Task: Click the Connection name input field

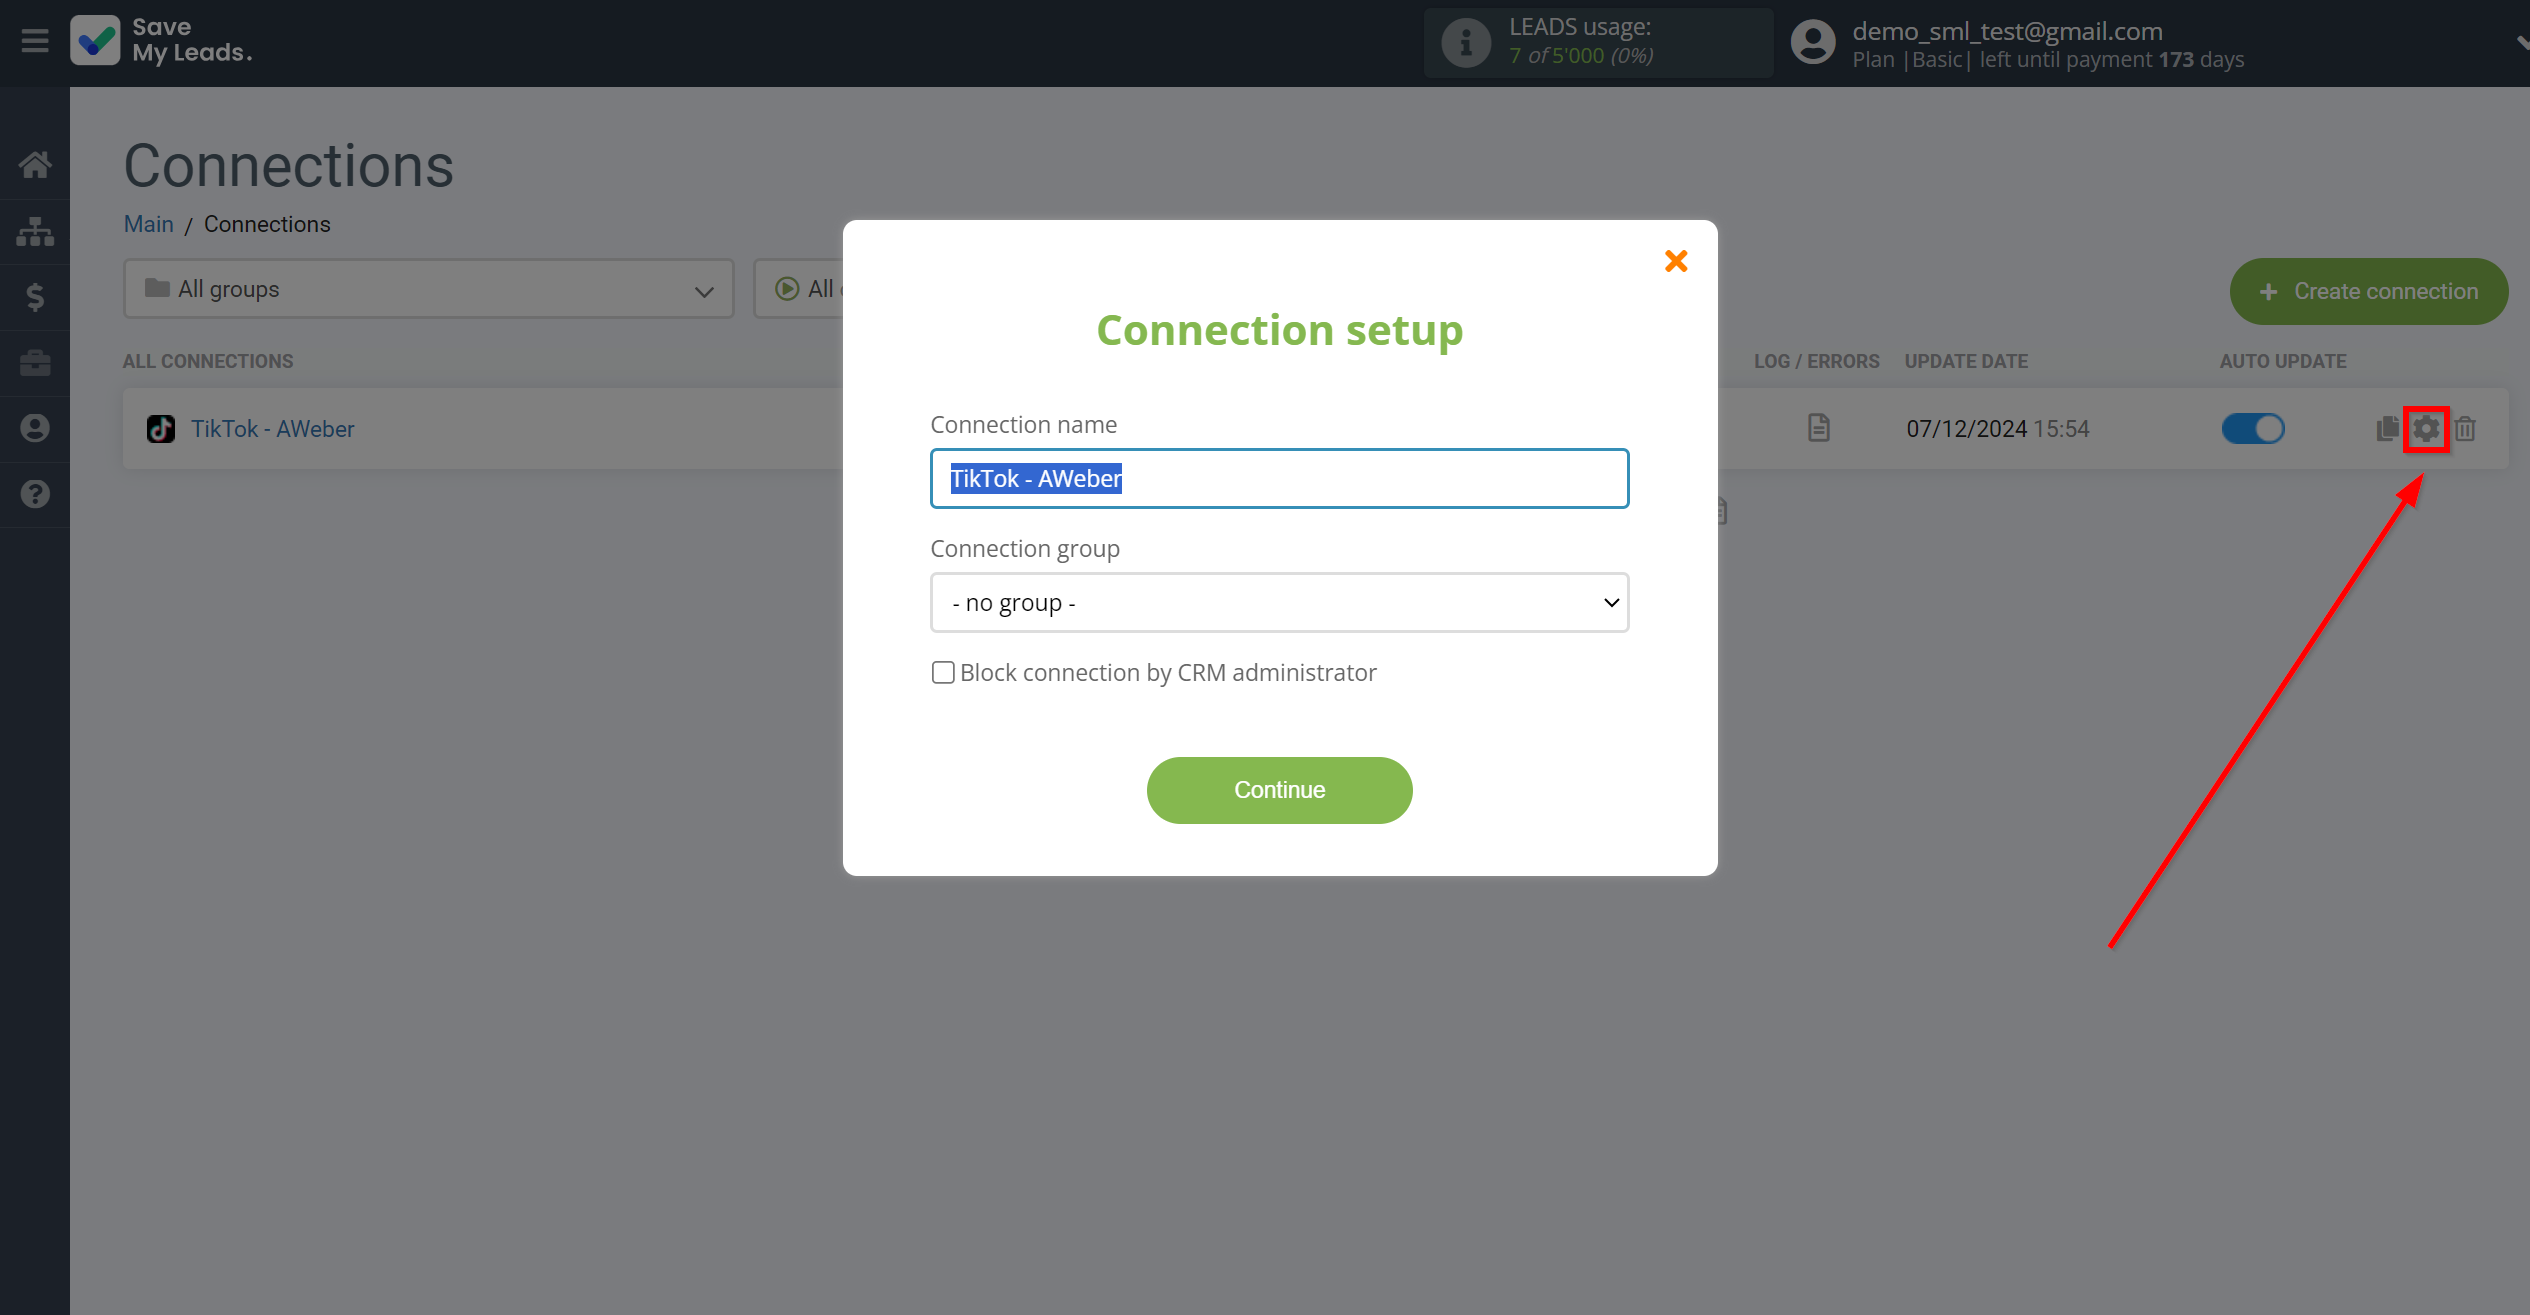Action: coord(1280,478)
